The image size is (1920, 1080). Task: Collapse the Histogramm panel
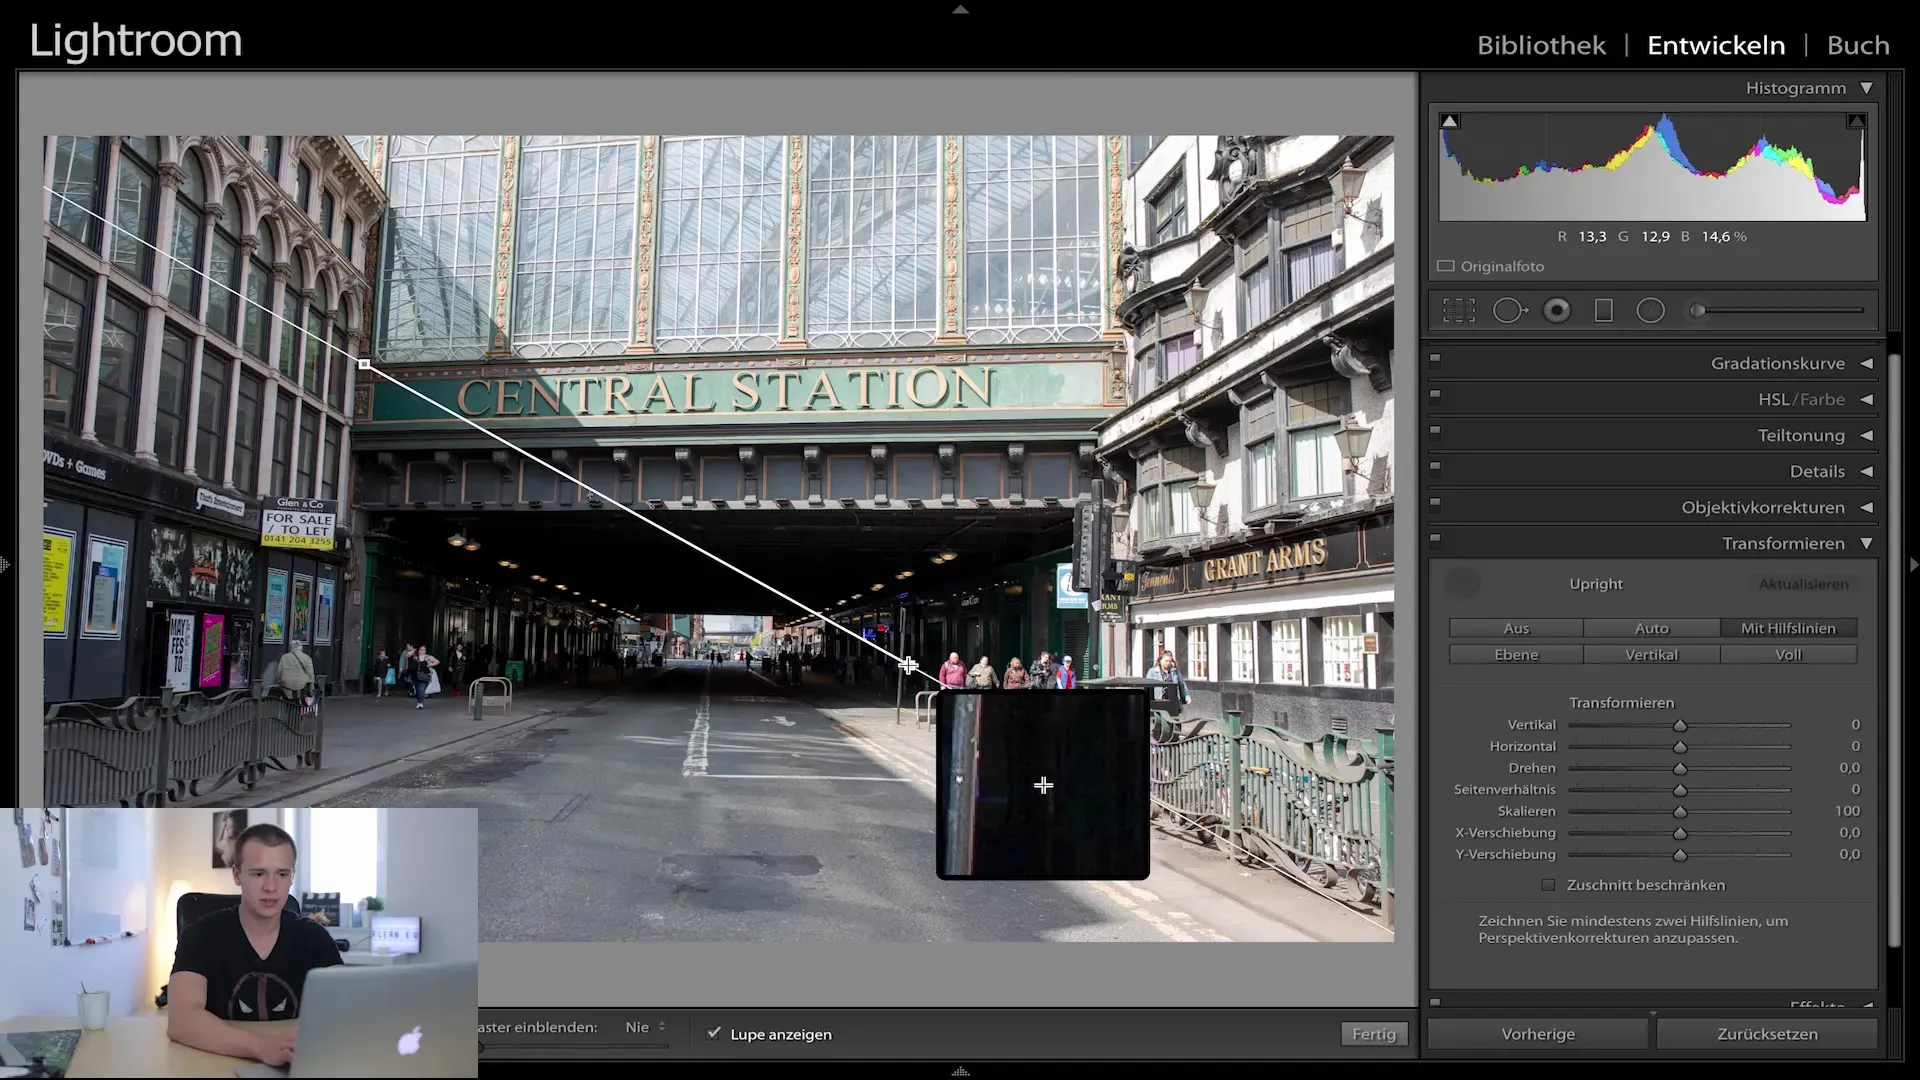(x=1866, y=88)
